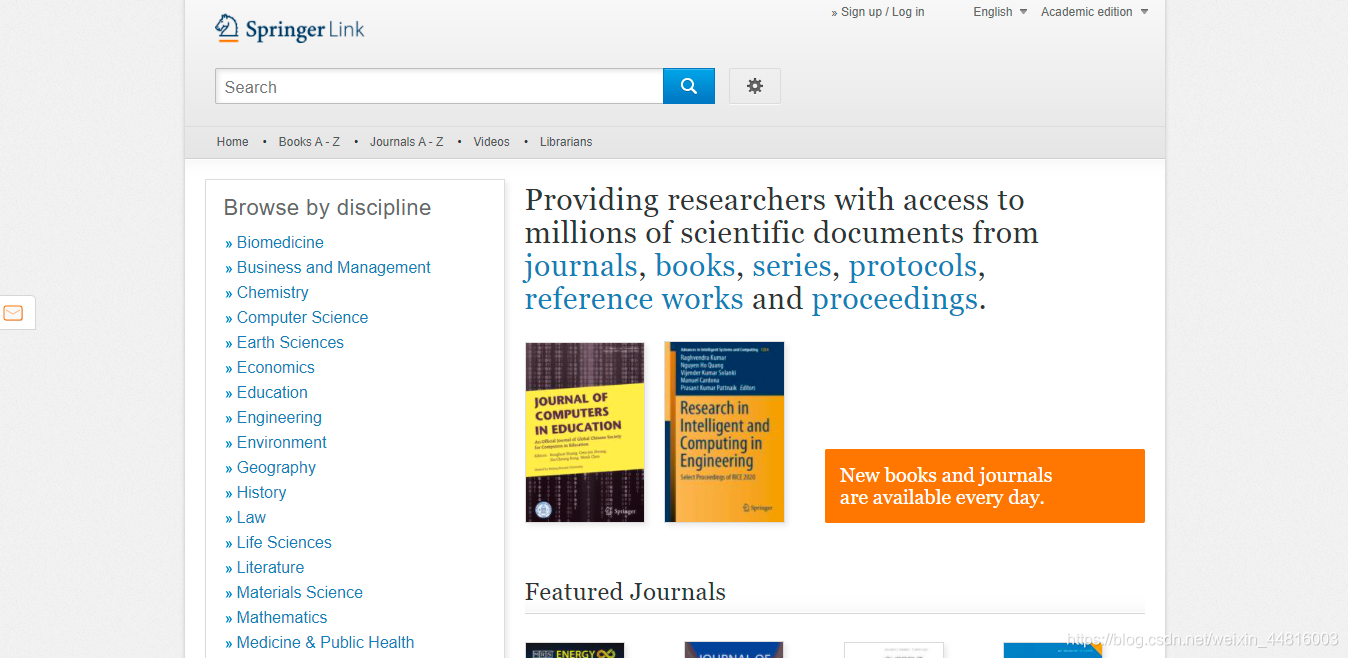Browse the Chemistry discipline
This screenshot has width=1348, height=658.
point(272,292)
